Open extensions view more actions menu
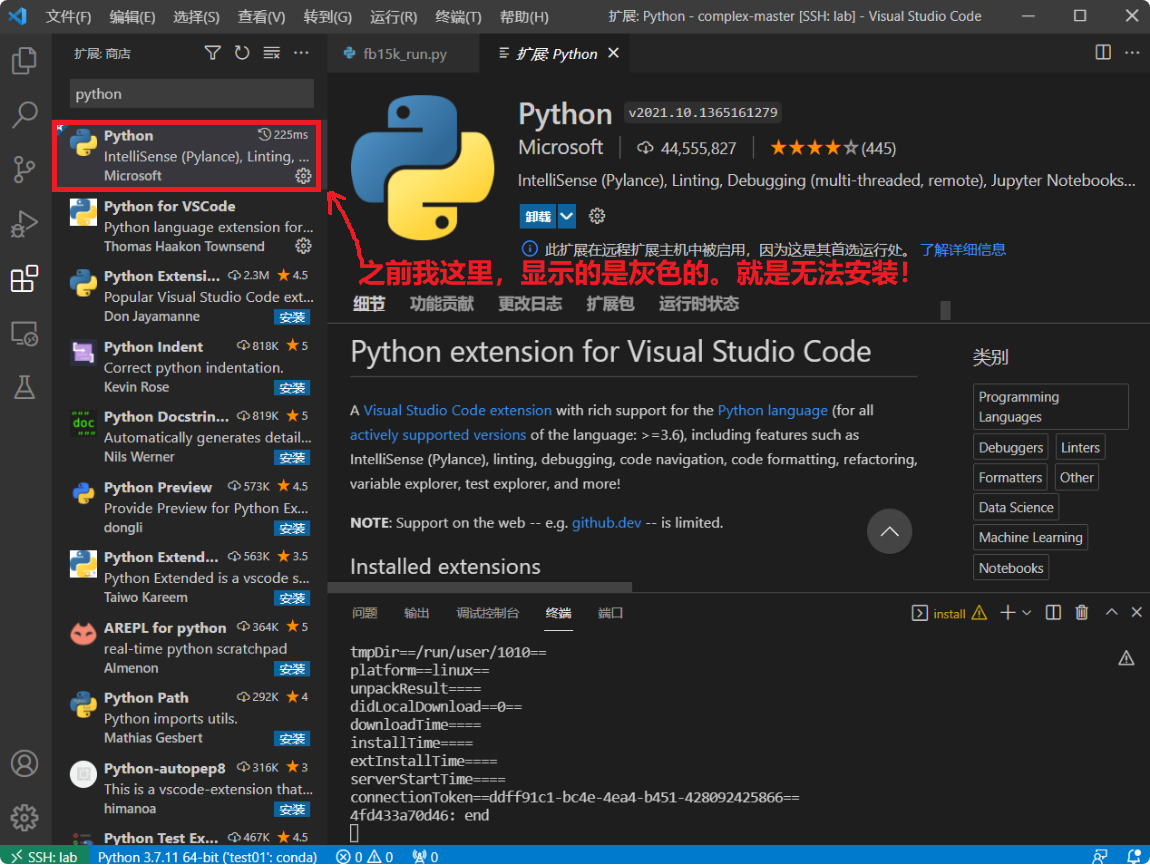Viewport: 1150px width, 865px height. (301, 53)
